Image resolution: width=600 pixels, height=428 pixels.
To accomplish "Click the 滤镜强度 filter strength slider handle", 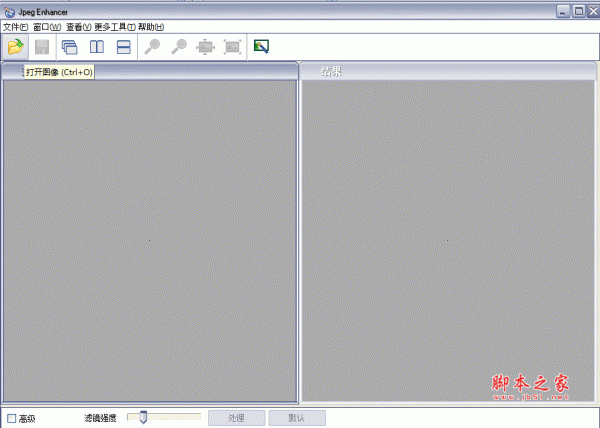I will click(x=143, y=417).
